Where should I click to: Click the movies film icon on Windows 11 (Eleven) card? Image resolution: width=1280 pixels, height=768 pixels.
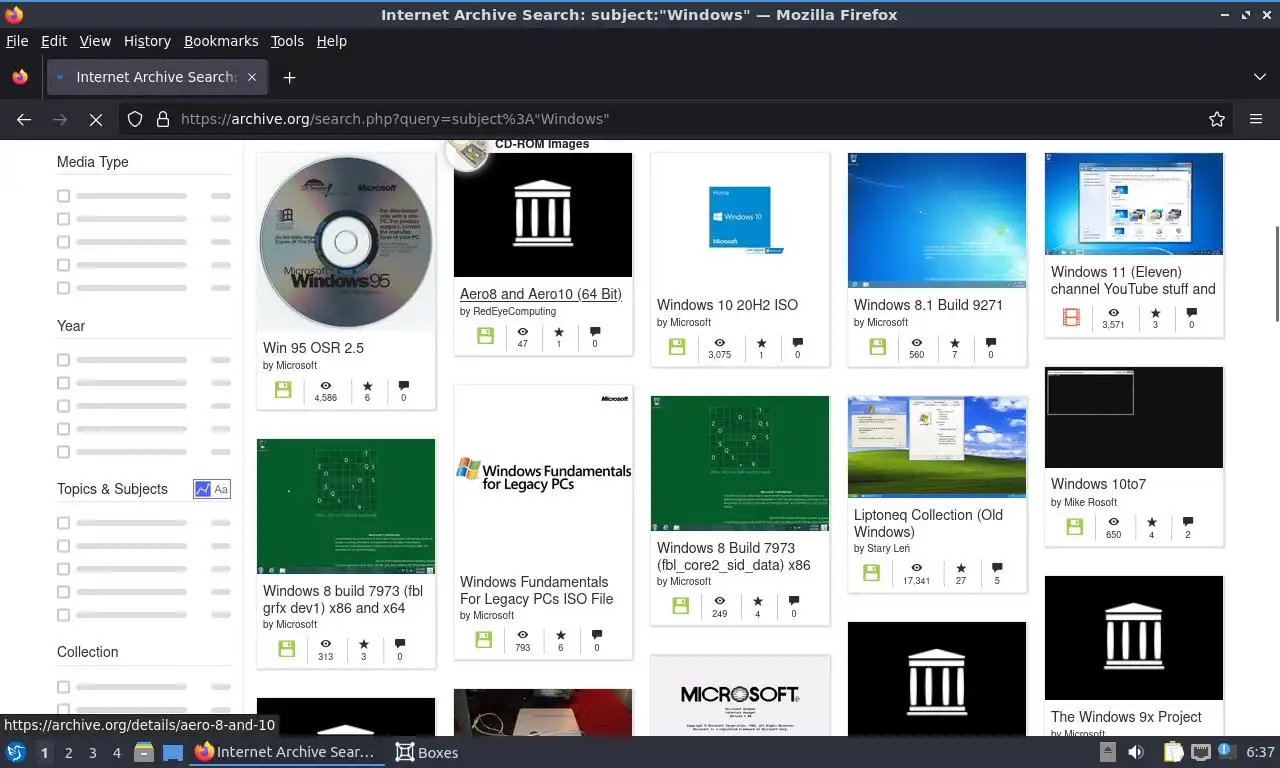click(x=1071, y=318)
